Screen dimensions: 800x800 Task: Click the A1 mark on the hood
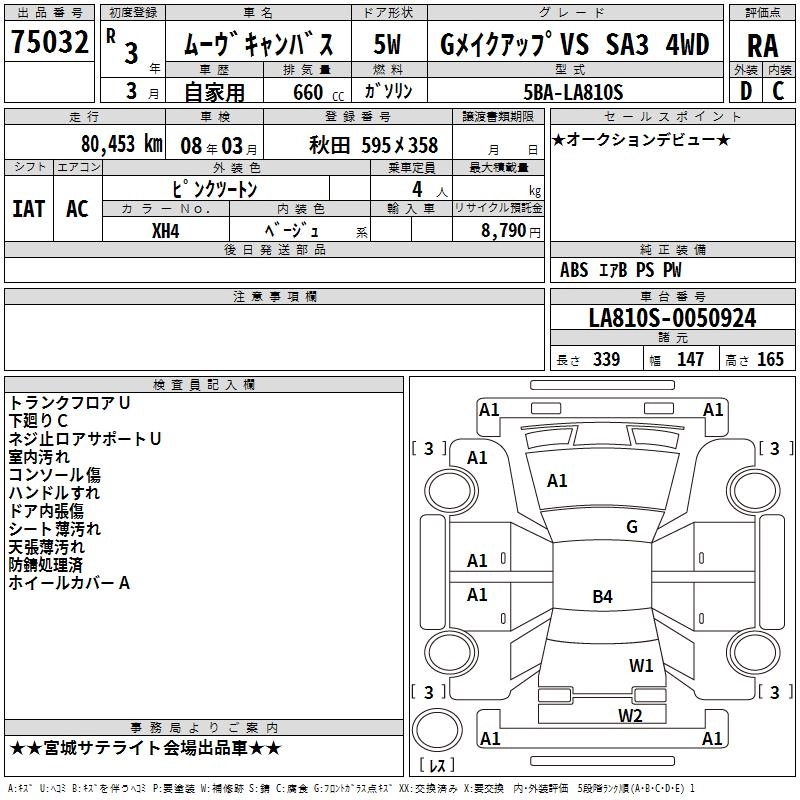[x=557, y=481]
